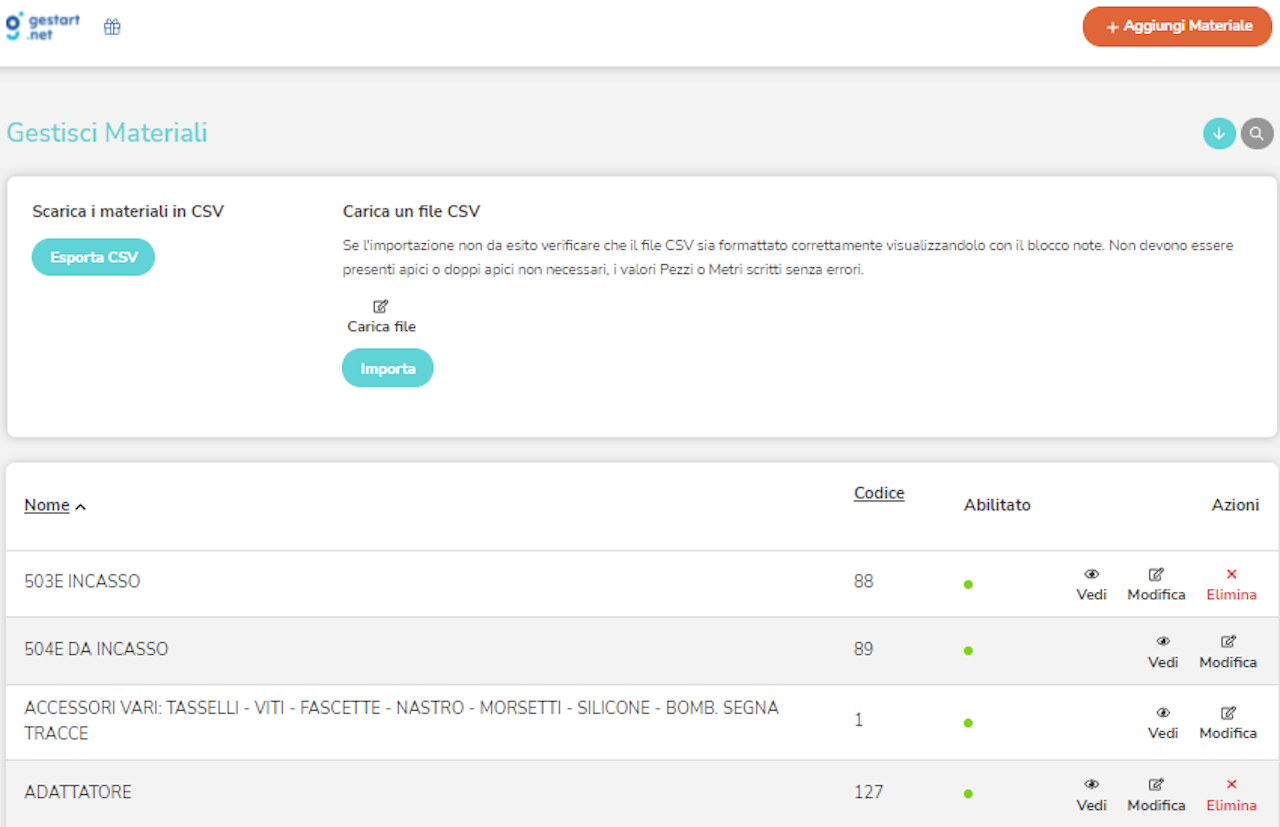This screenshot has width=1280, height=827.
Task: Toggle the Nome column sort arrow
Action: point(81,507)
